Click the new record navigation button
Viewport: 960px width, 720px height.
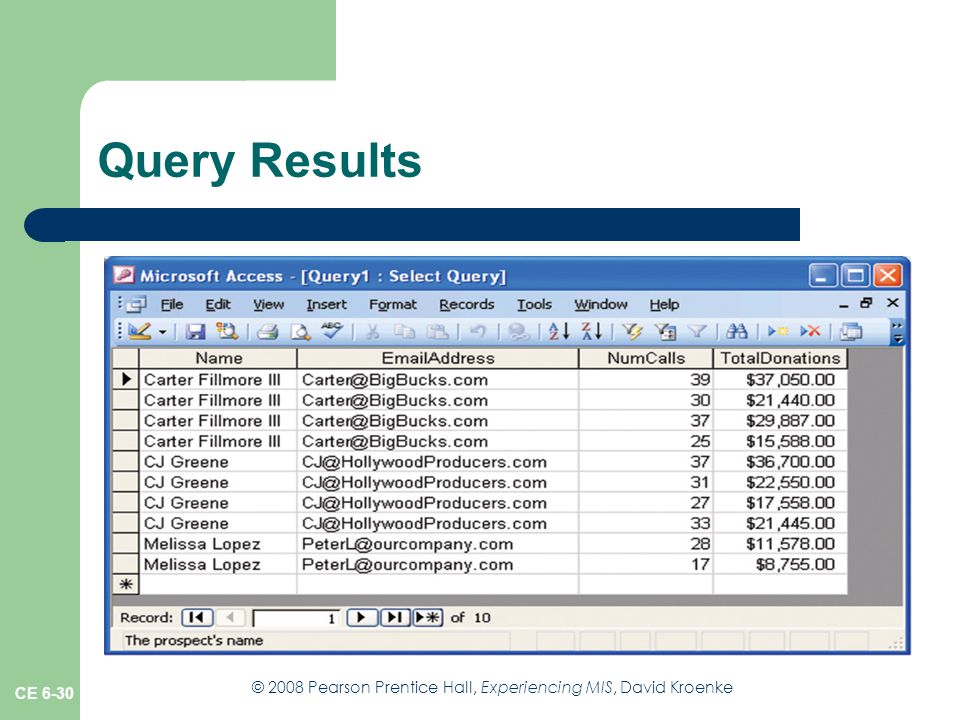pos(427,617)
